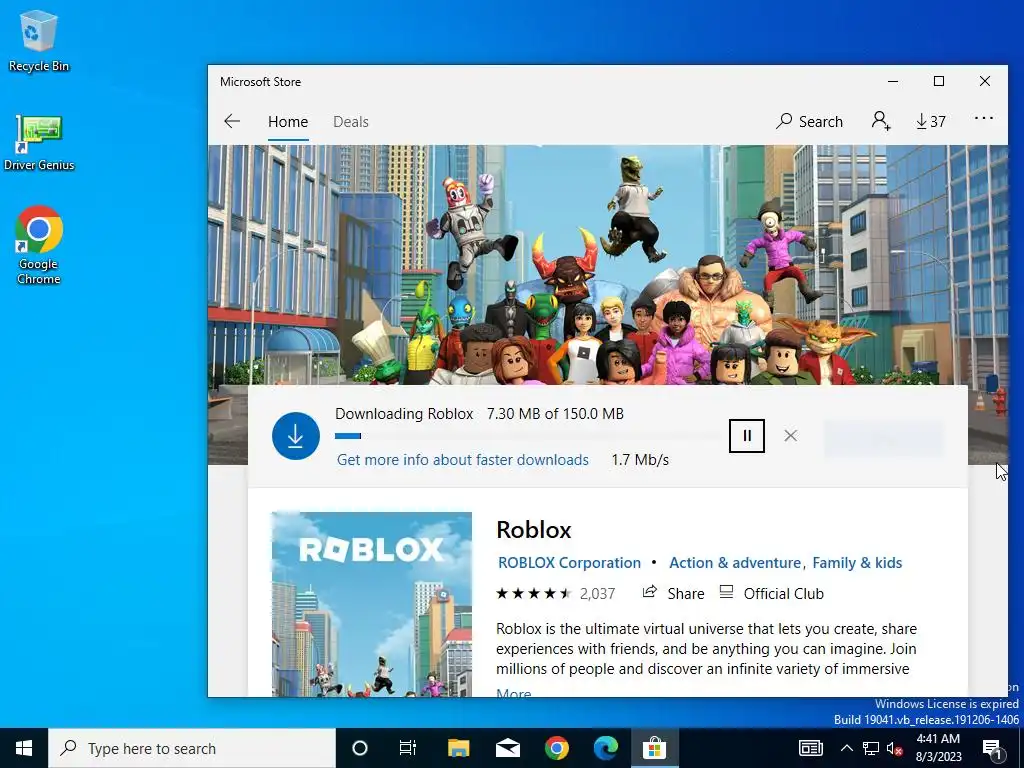This screenshot has width=1024, height=768.
Task: Go back with the Store back arrow
Action: tap(232, 121)
